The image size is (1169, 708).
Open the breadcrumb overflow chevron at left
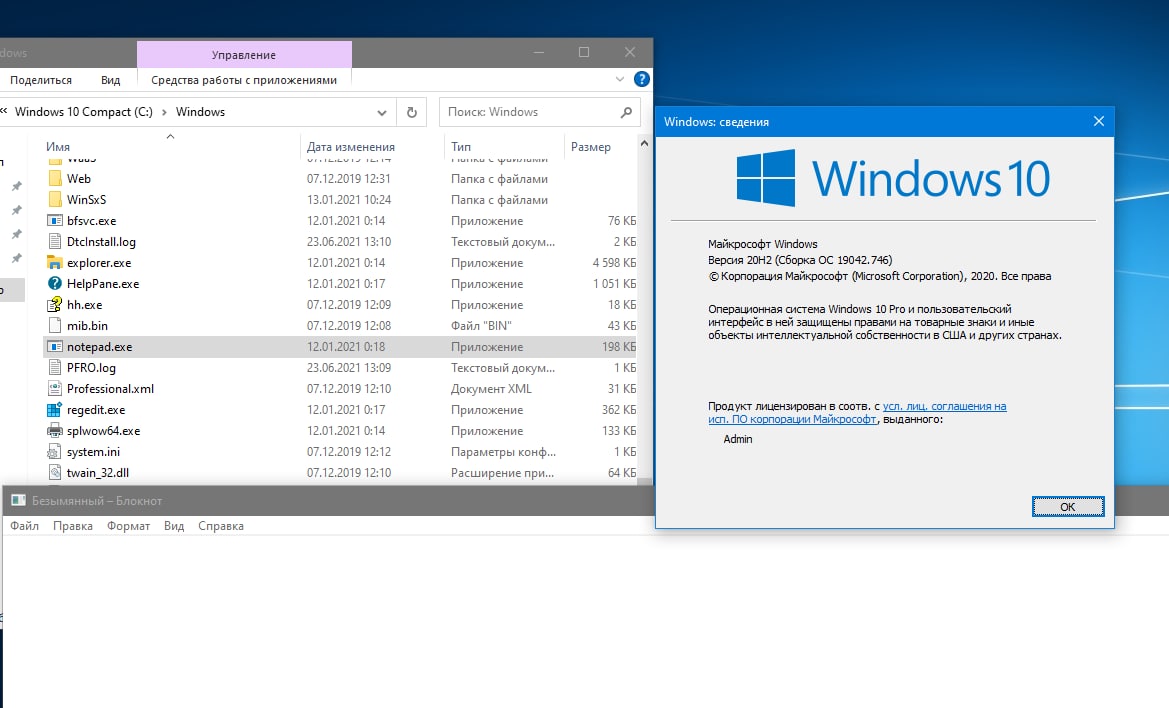[x=4, y=111]
